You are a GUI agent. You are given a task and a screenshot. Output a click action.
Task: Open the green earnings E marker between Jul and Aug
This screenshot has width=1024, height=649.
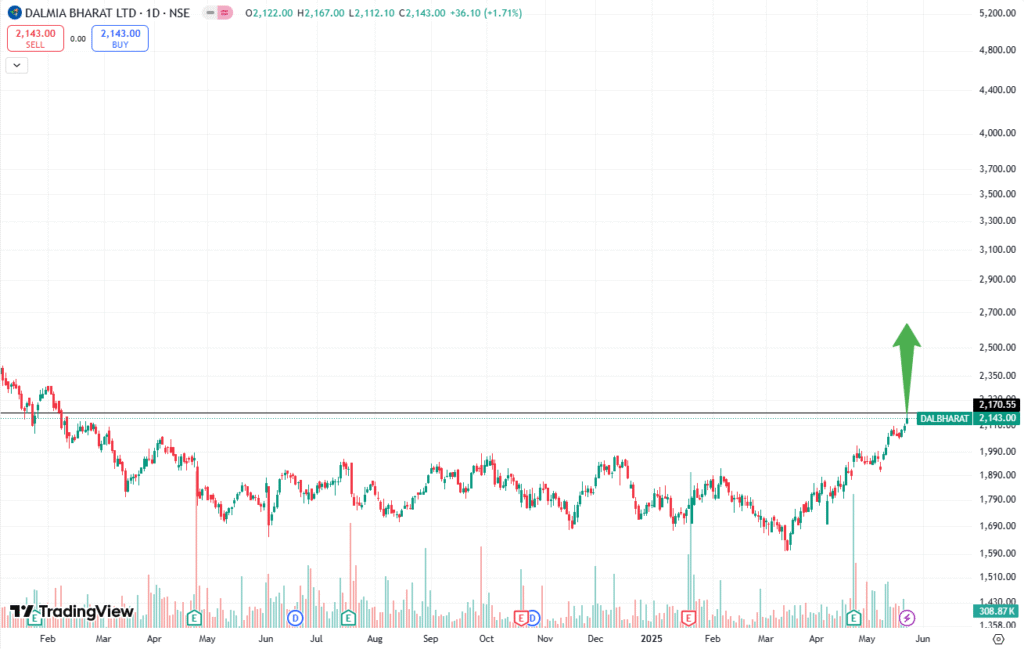tap(348, 617)
